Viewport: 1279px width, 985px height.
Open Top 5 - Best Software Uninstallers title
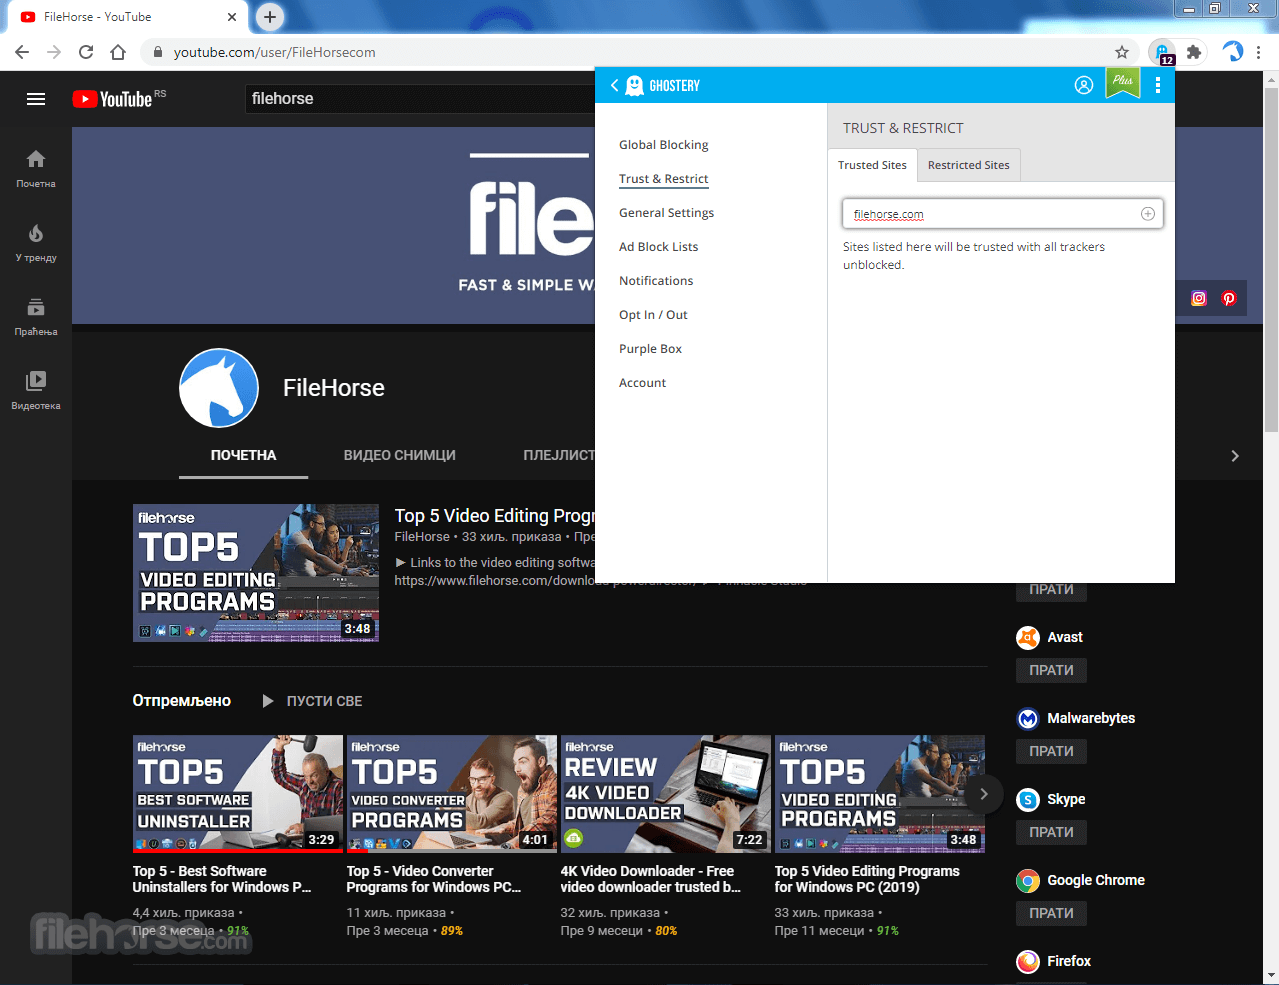coord(222,879)
